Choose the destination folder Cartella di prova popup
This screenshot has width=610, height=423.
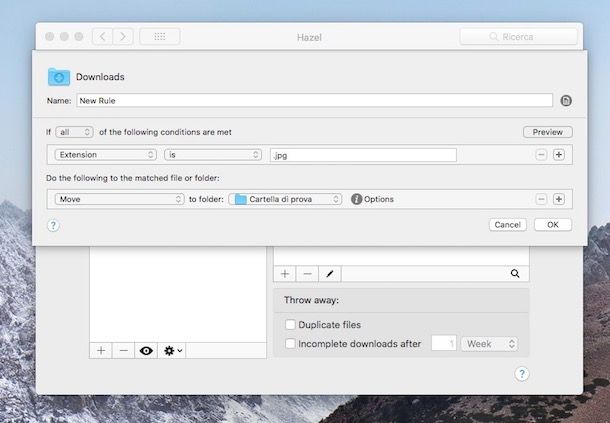[x=286, y=199]
